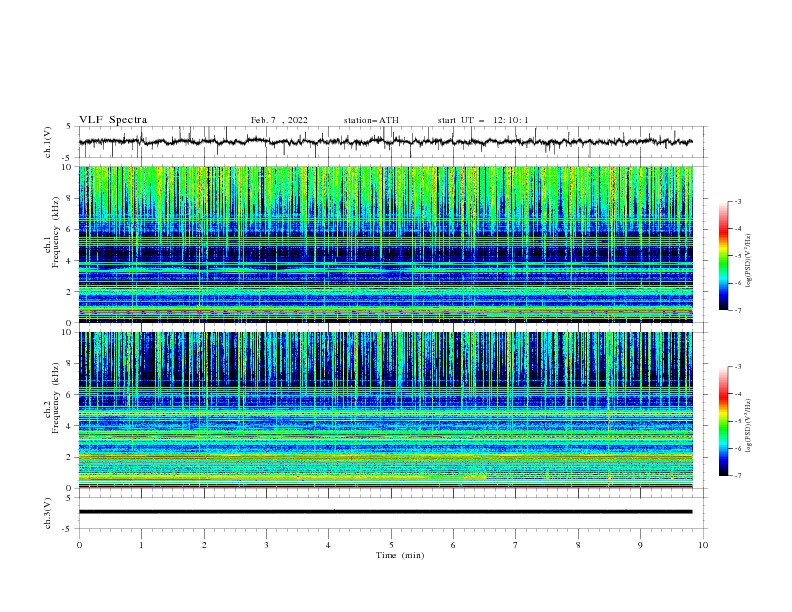This screenshot has height=612, width=792.
Task: Click time-axis tick label "6"
Action: click(453, 545)
